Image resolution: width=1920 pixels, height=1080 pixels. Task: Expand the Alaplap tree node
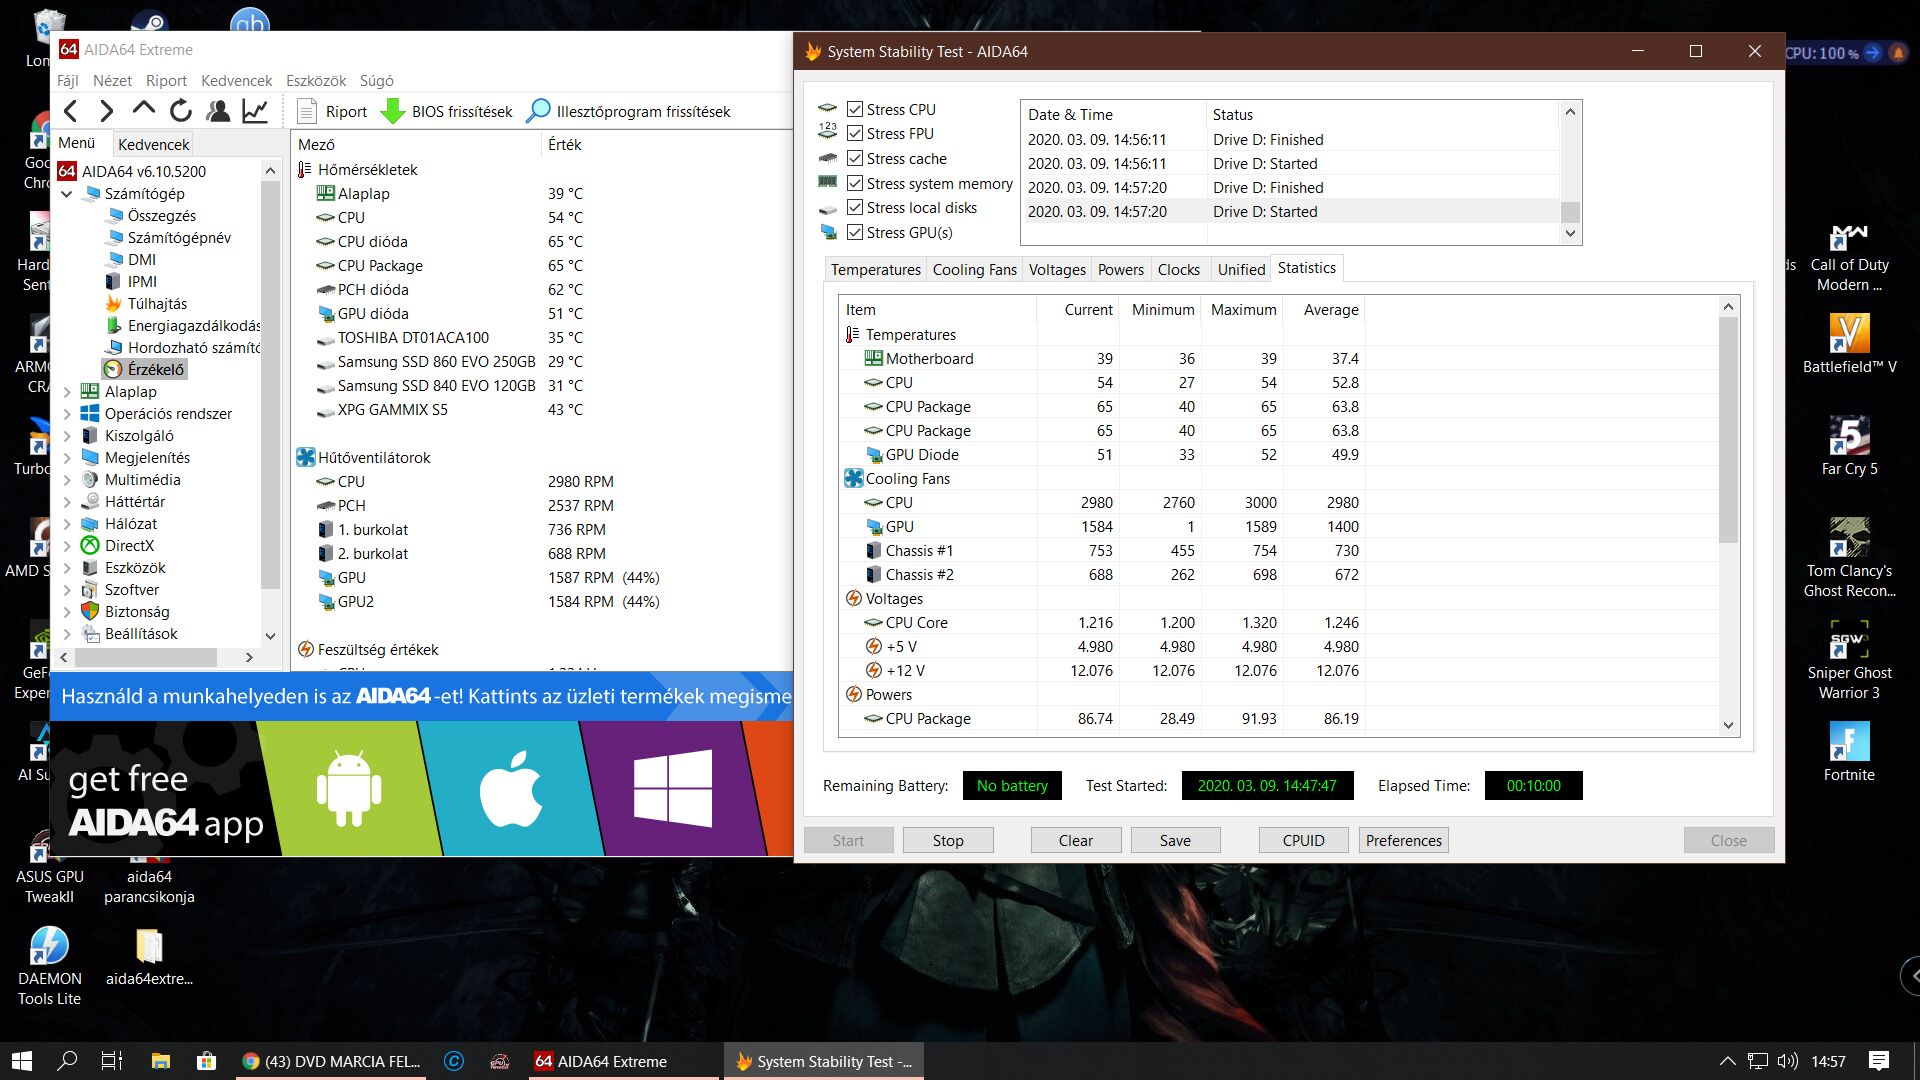pyautogui.click(x=67, y=391)
